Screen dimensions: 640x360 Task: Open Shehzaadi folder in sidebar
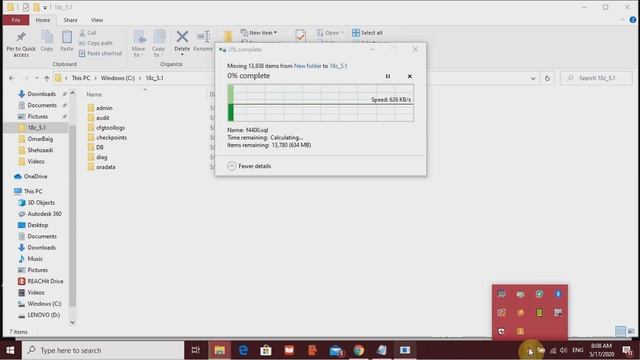36,150
